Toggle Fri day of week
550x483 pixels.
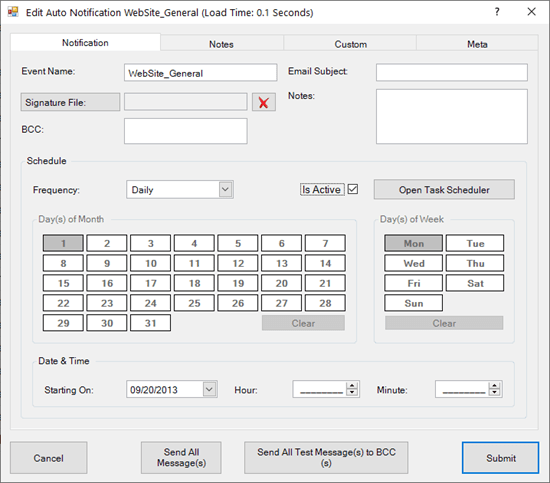413,283
